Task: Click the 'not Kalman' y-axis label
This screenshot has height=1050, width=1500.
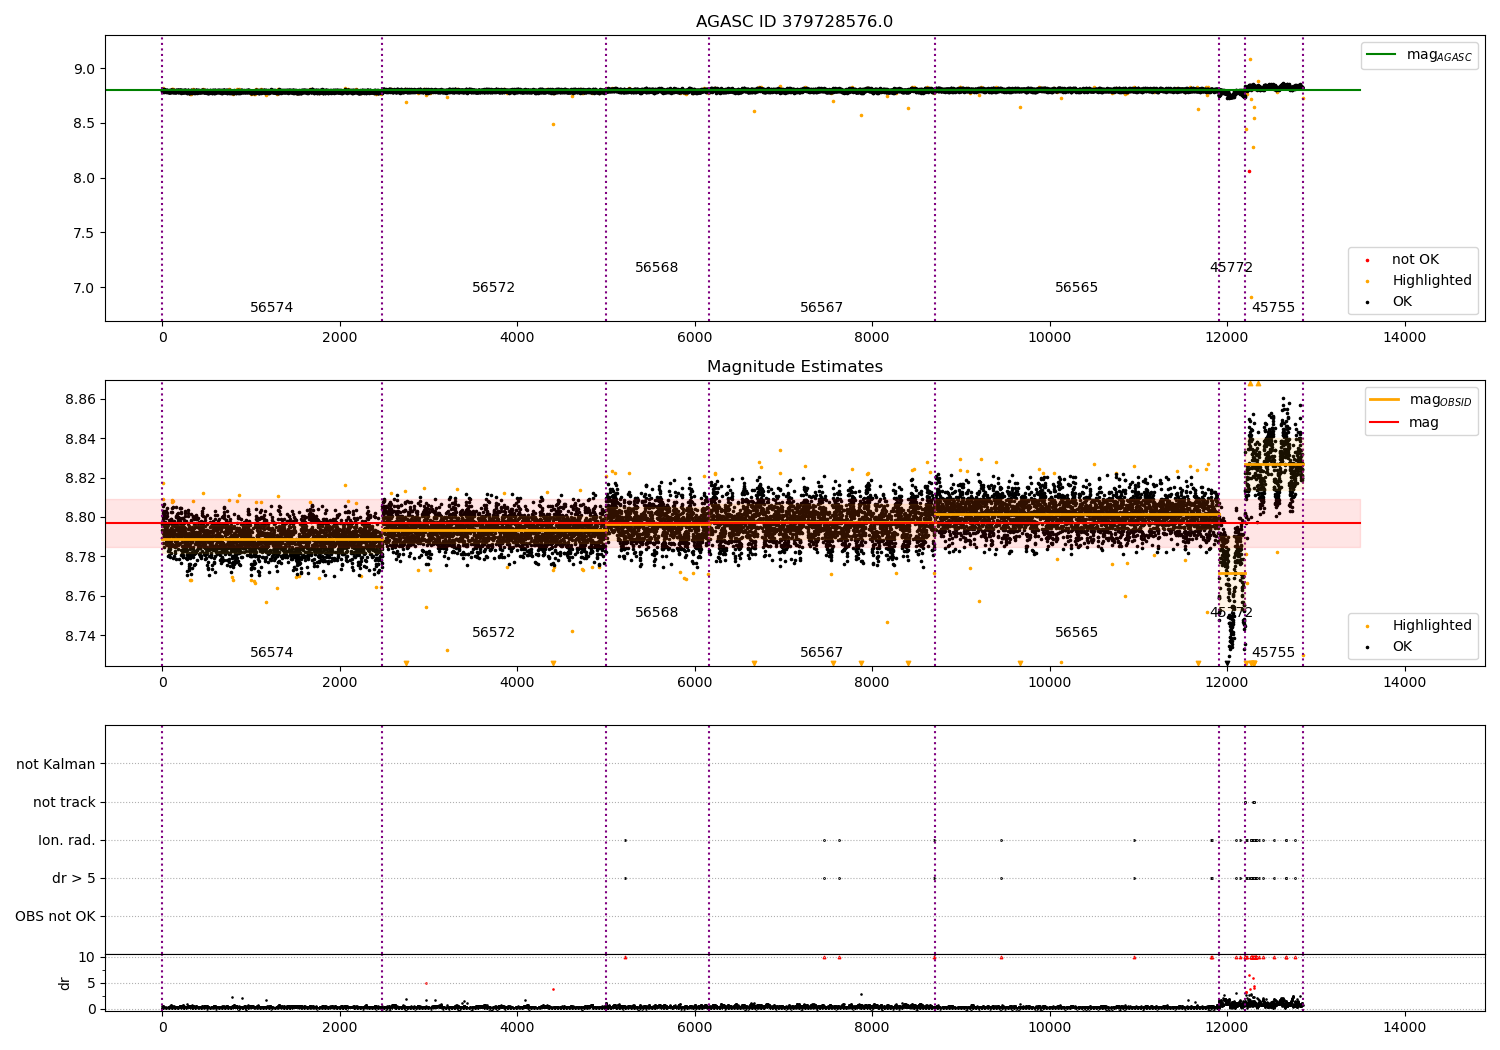Action: click(x=56, y=764)
